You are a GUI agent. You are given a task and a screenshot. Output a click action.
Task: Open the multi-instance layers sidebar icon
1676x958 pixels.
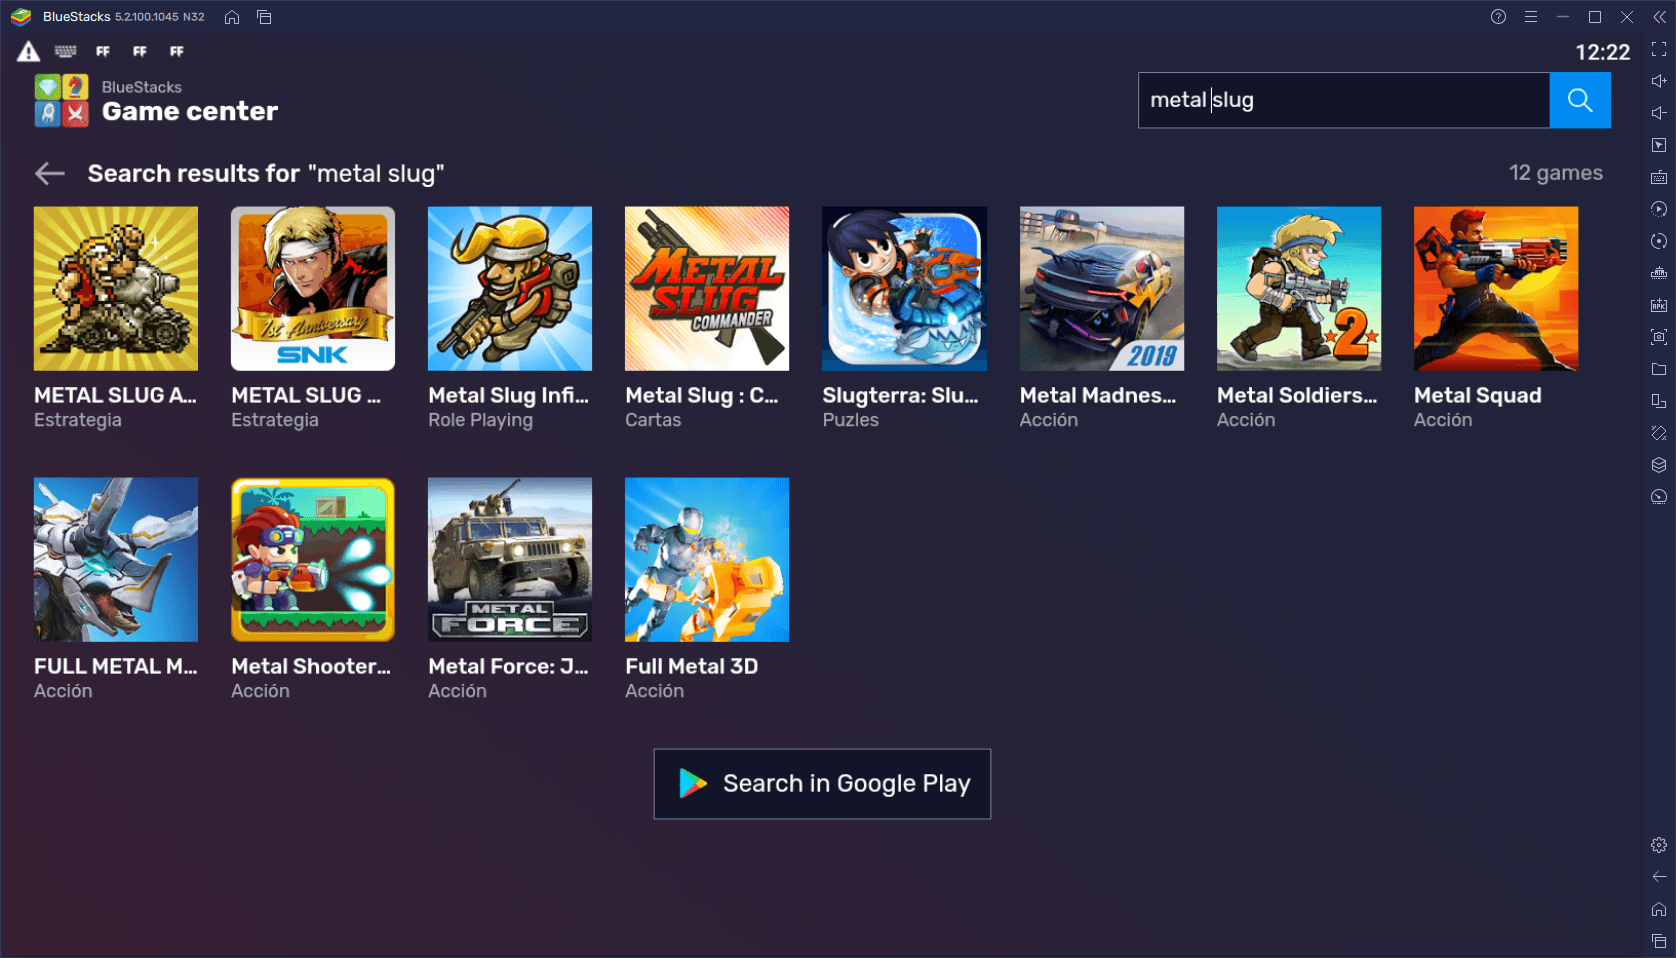pos(1659,465)
